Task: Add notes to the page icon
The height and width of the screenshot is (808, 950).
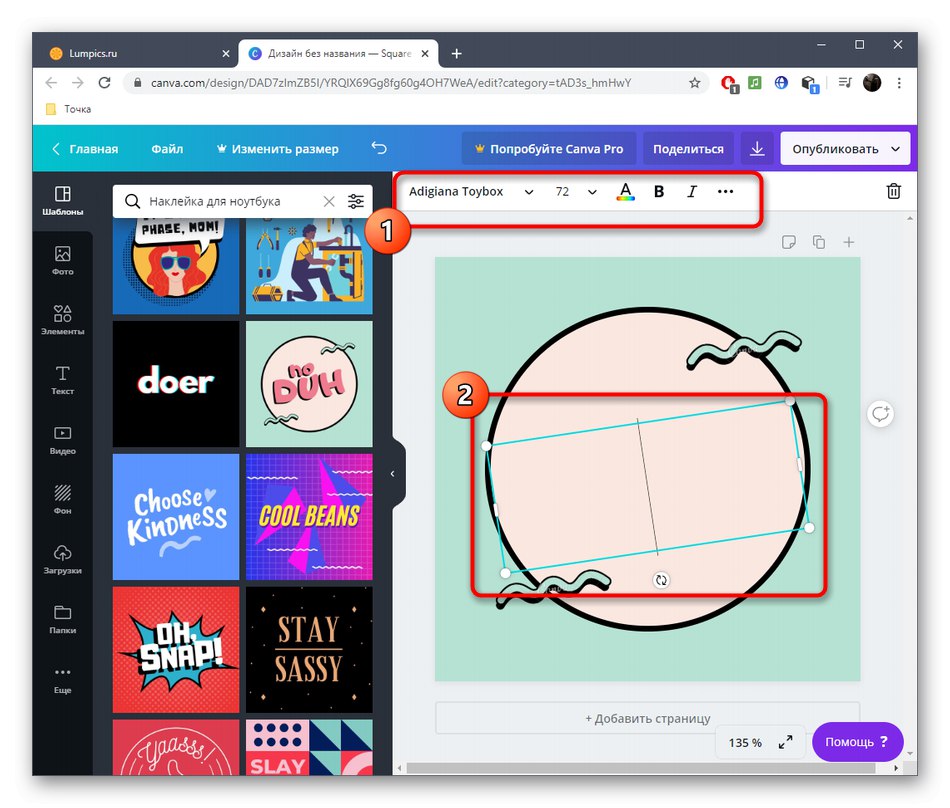Action: pyautogui.click(x=788, y=242)
